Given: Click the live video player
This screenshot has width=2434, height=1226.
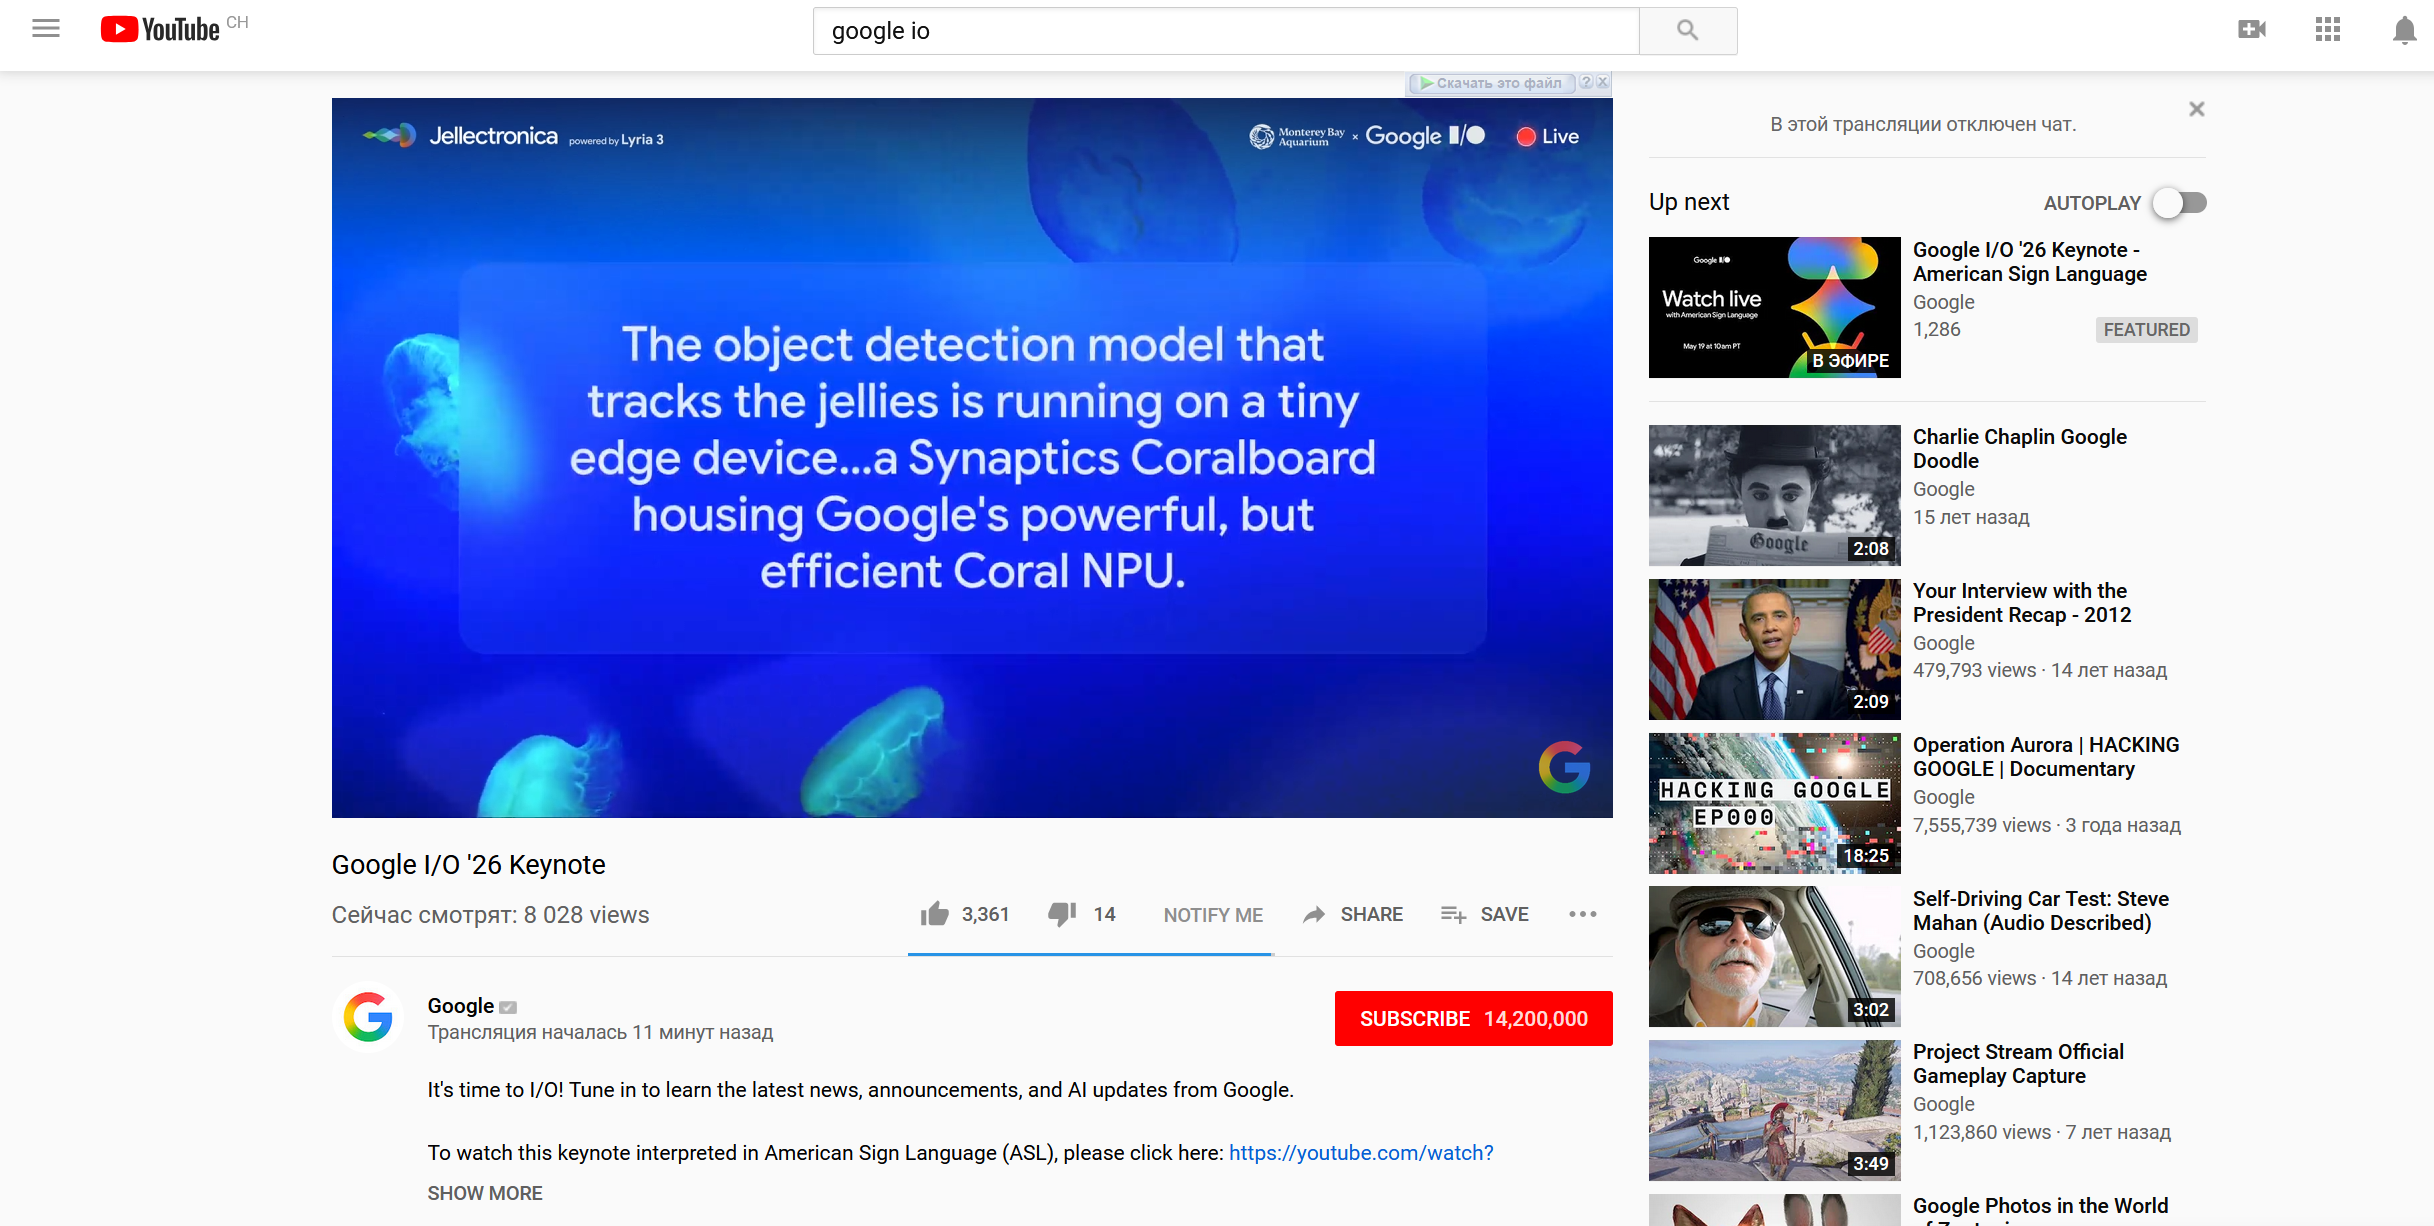Looking at the screenshot, I should coord(972,458).
